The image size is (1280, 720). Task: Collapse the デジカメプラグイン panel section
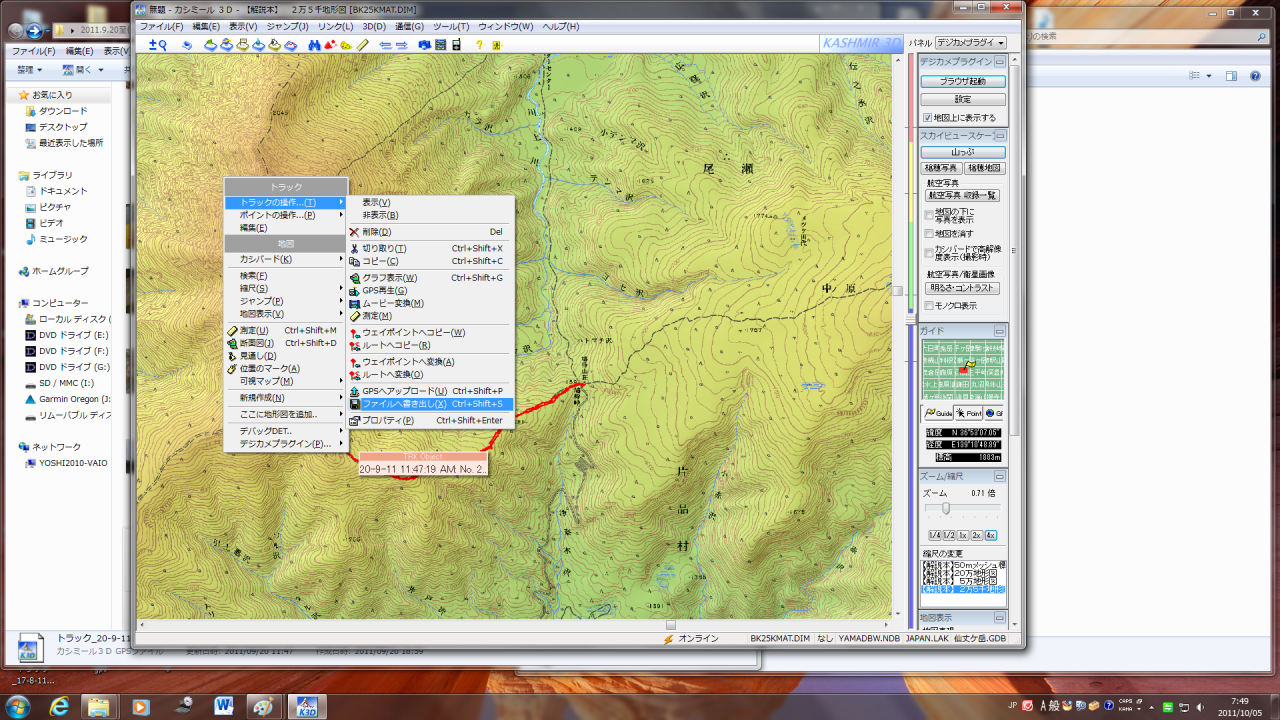pos(1000,62)
